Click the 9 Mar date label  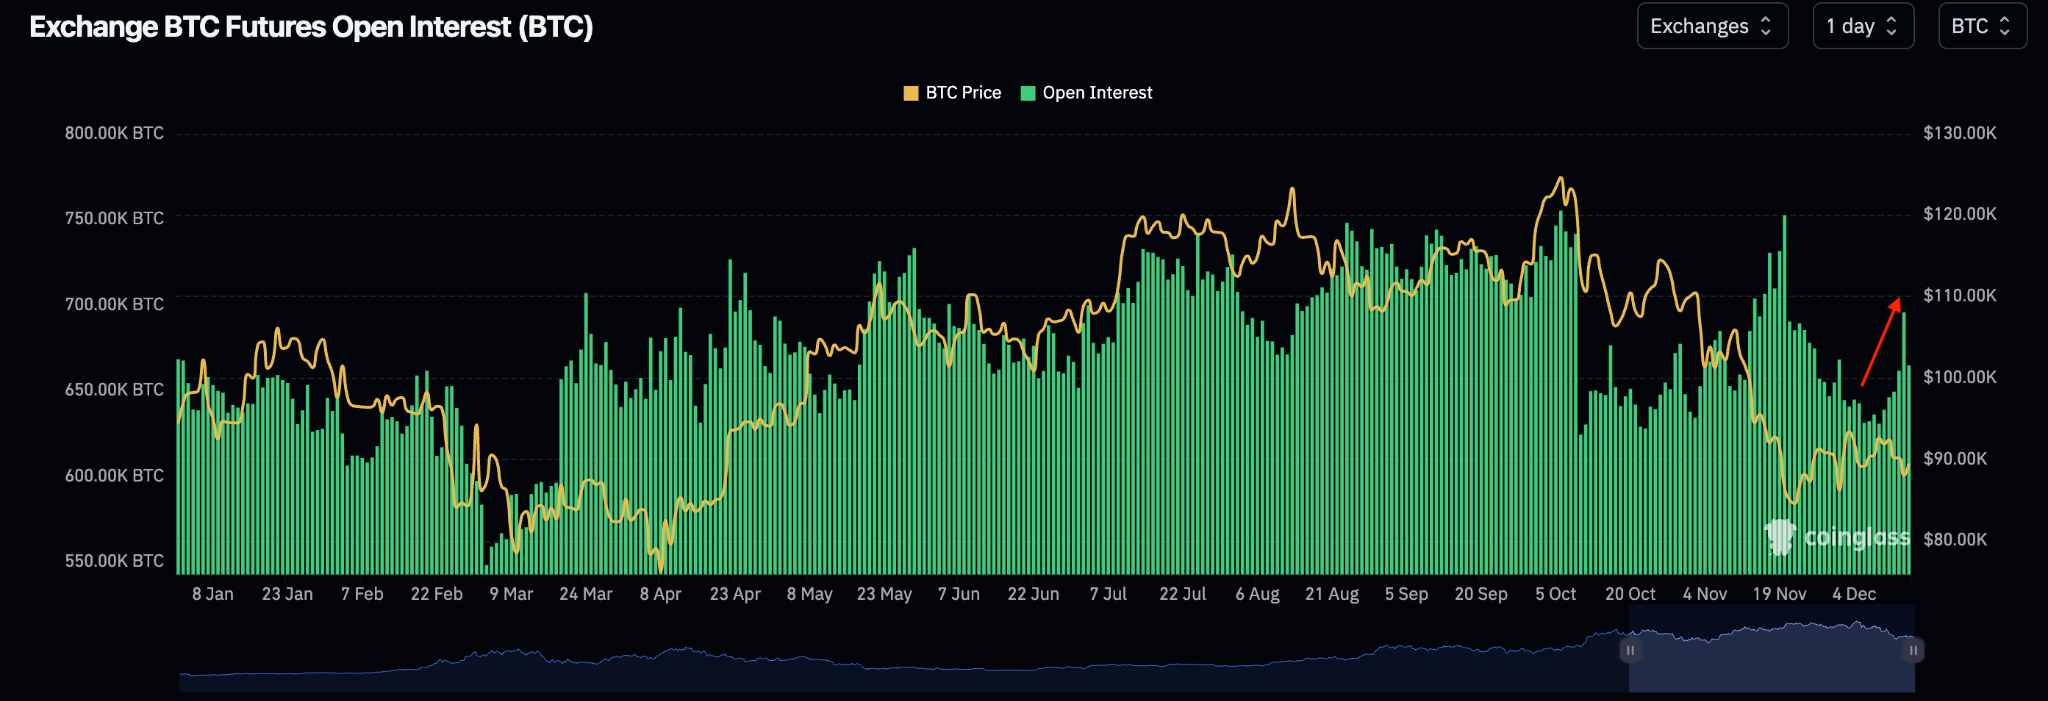point(511,594)
